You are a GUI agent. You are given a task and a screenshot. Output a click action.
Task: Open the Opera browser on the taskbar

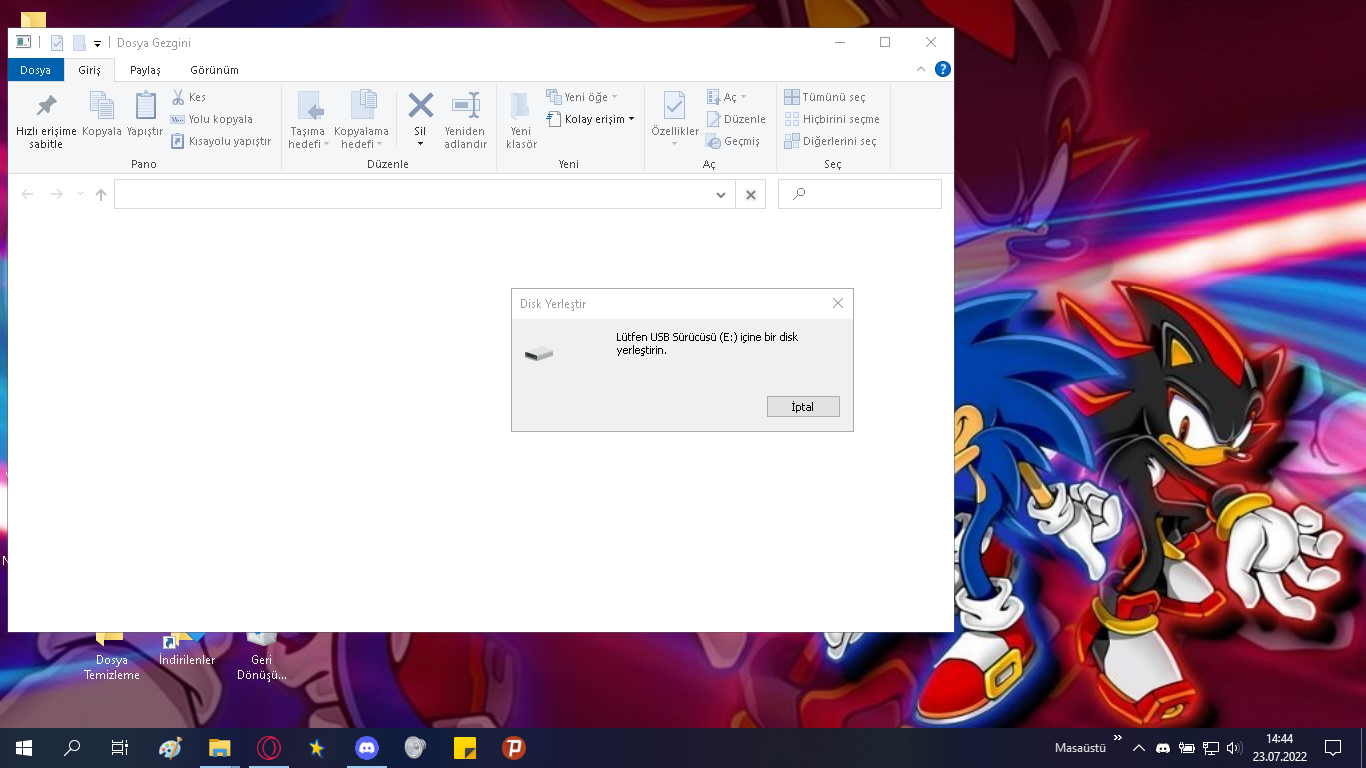point(268,748)
